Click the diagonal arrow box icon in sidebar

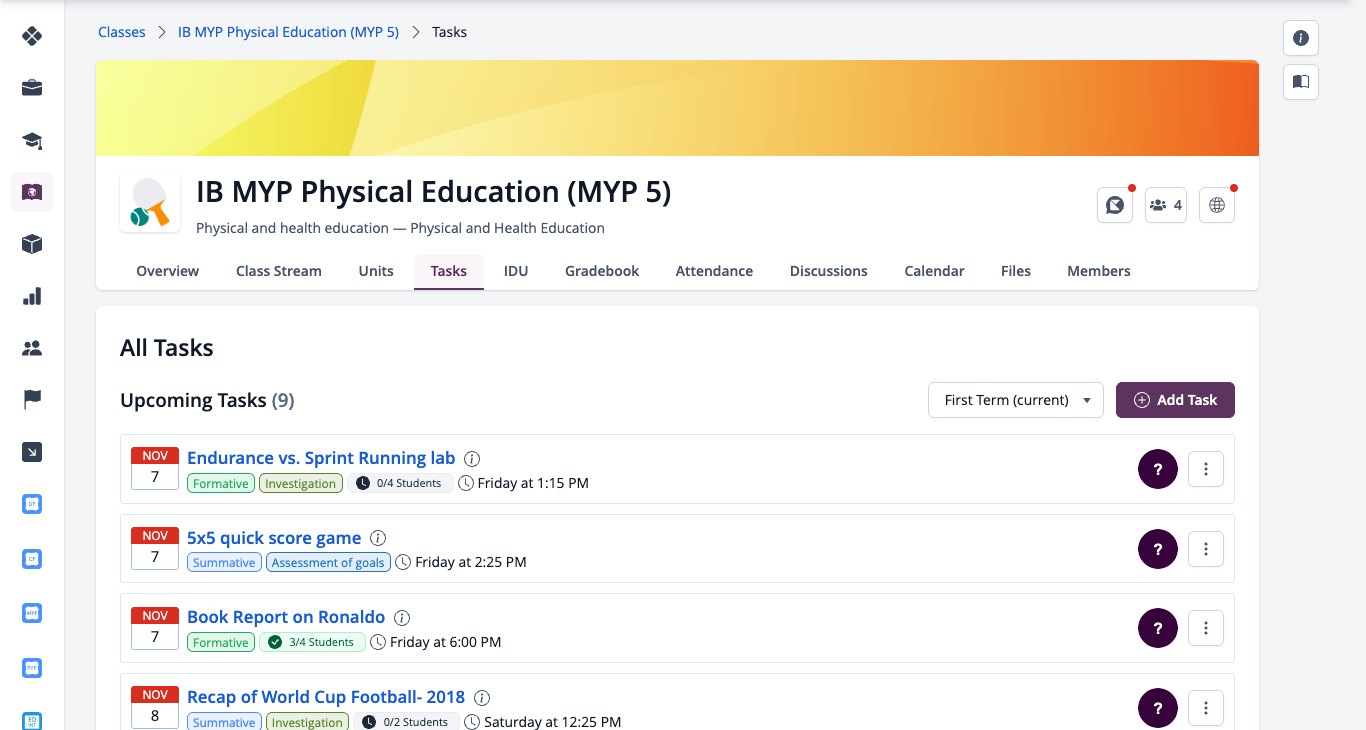click(32, 452)
